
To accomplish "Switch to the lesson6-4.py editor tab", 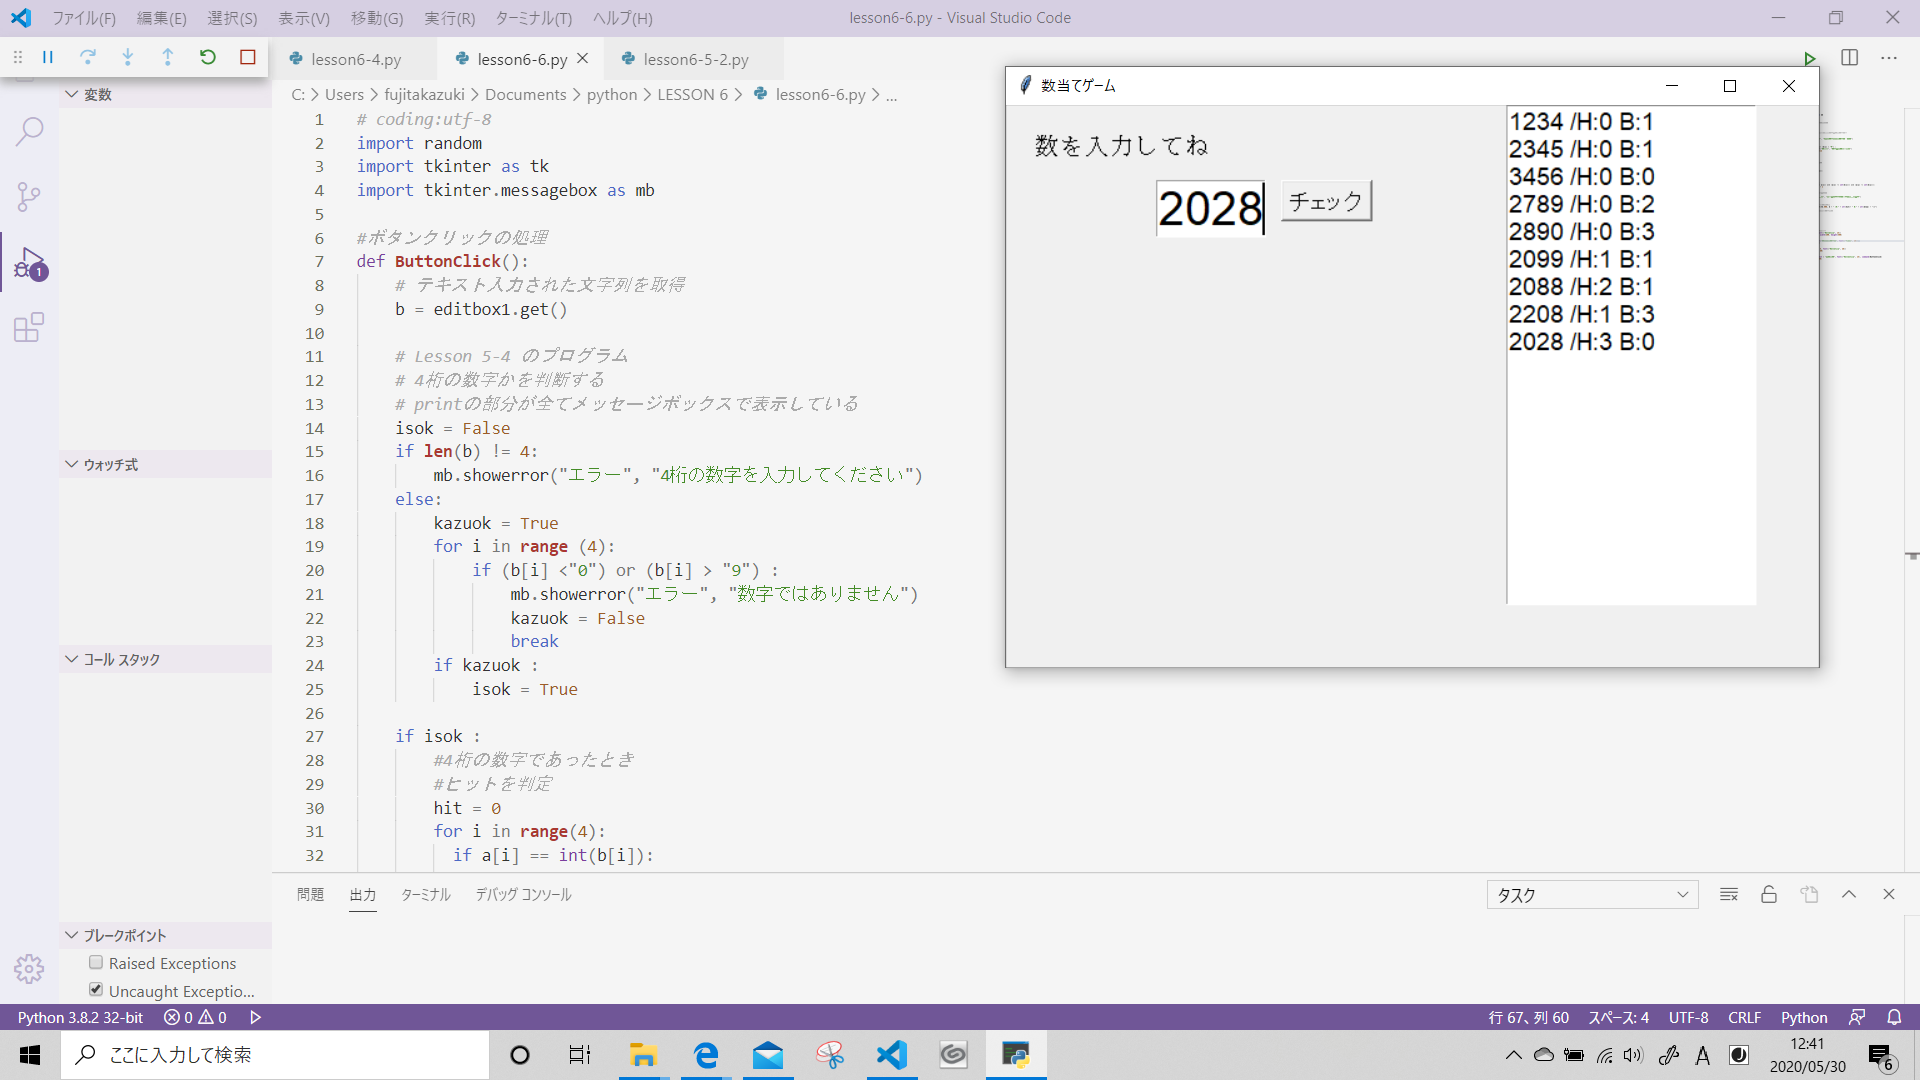I will point(356,59).
